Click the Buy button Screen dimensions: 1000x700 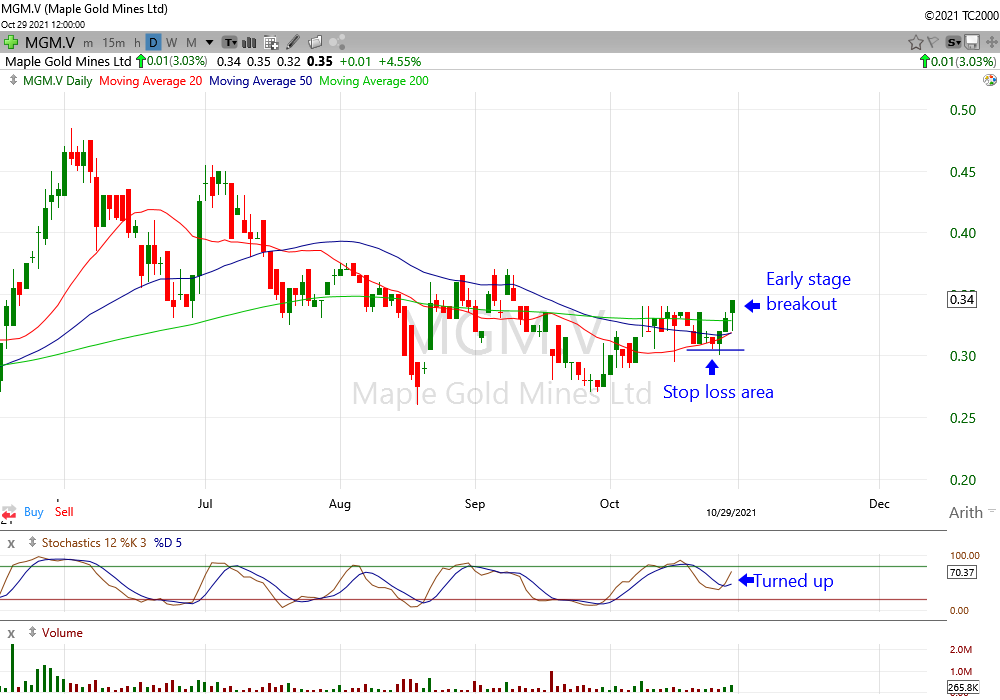[34, 512]
